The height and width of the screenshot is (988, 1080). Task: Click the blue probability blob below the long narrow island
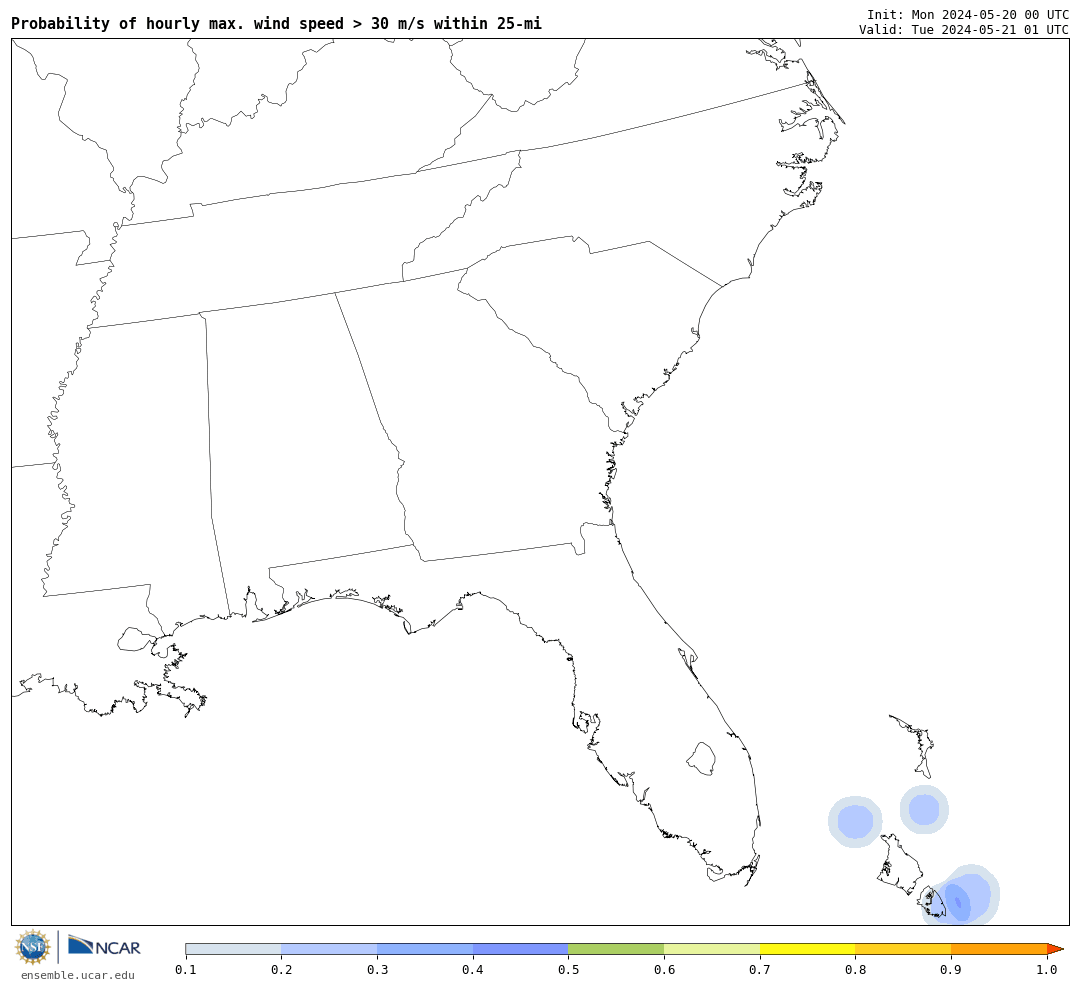click(x=924, y=809)
